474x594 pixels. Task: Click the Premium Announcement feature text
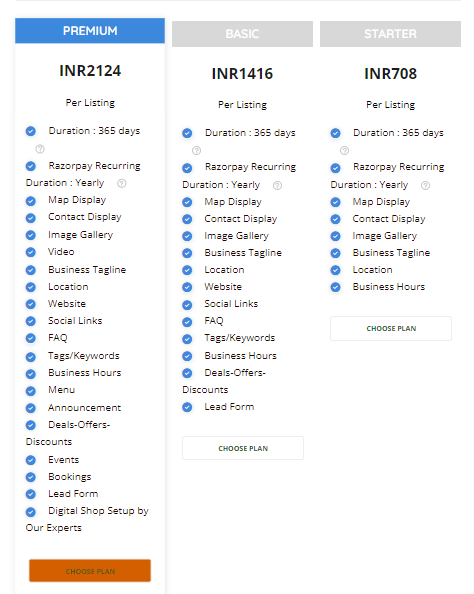84,408
